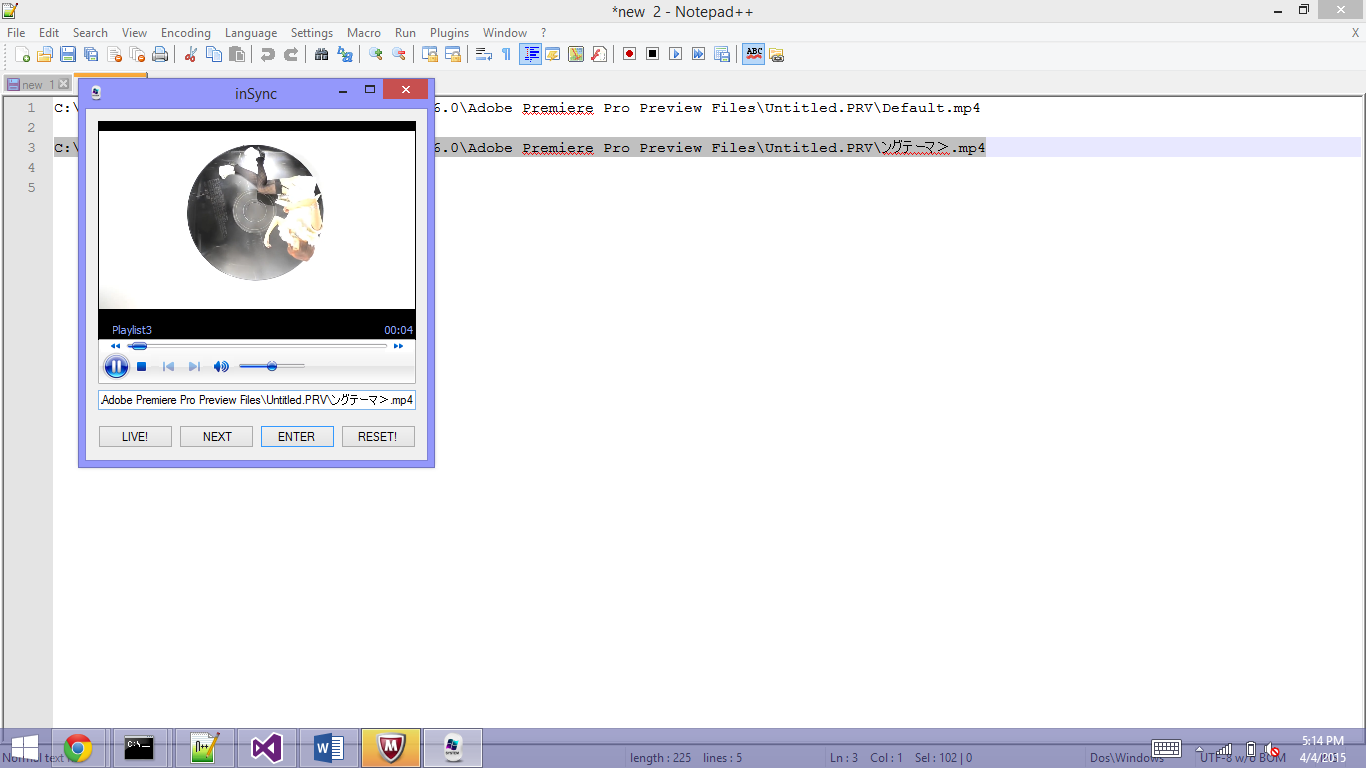Create a new document with the New toolbar icon

(x=21, y=54)
